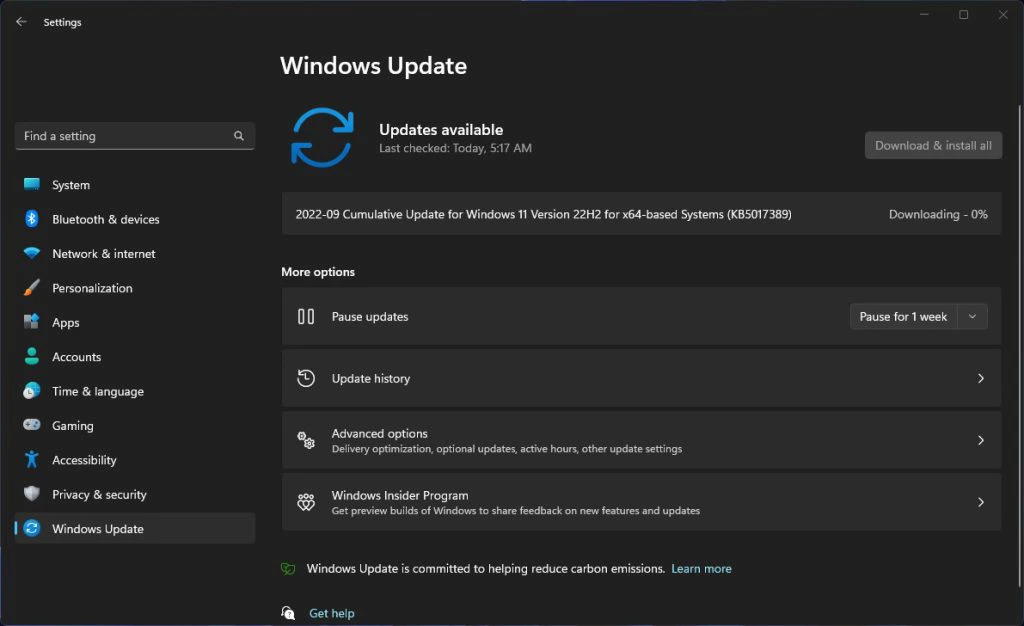Image resolution: width=1024 pixels, height=626 pixels.
Task: Click the Personalization paintbrush icon
Action: tap(31, 287)
